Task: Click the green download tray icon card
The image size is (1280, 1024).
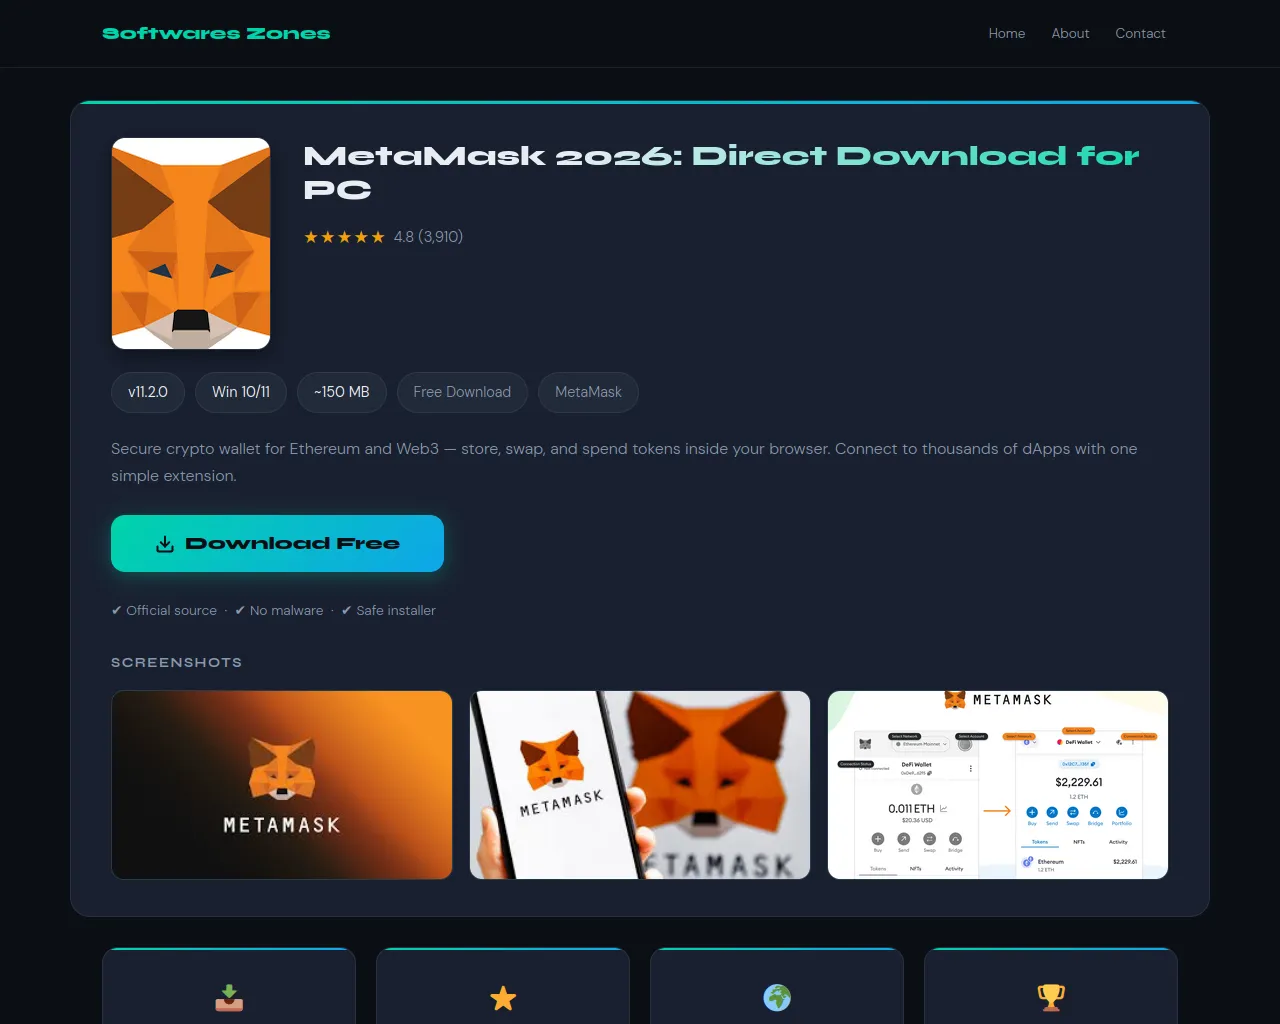Action: pos(229,986)
